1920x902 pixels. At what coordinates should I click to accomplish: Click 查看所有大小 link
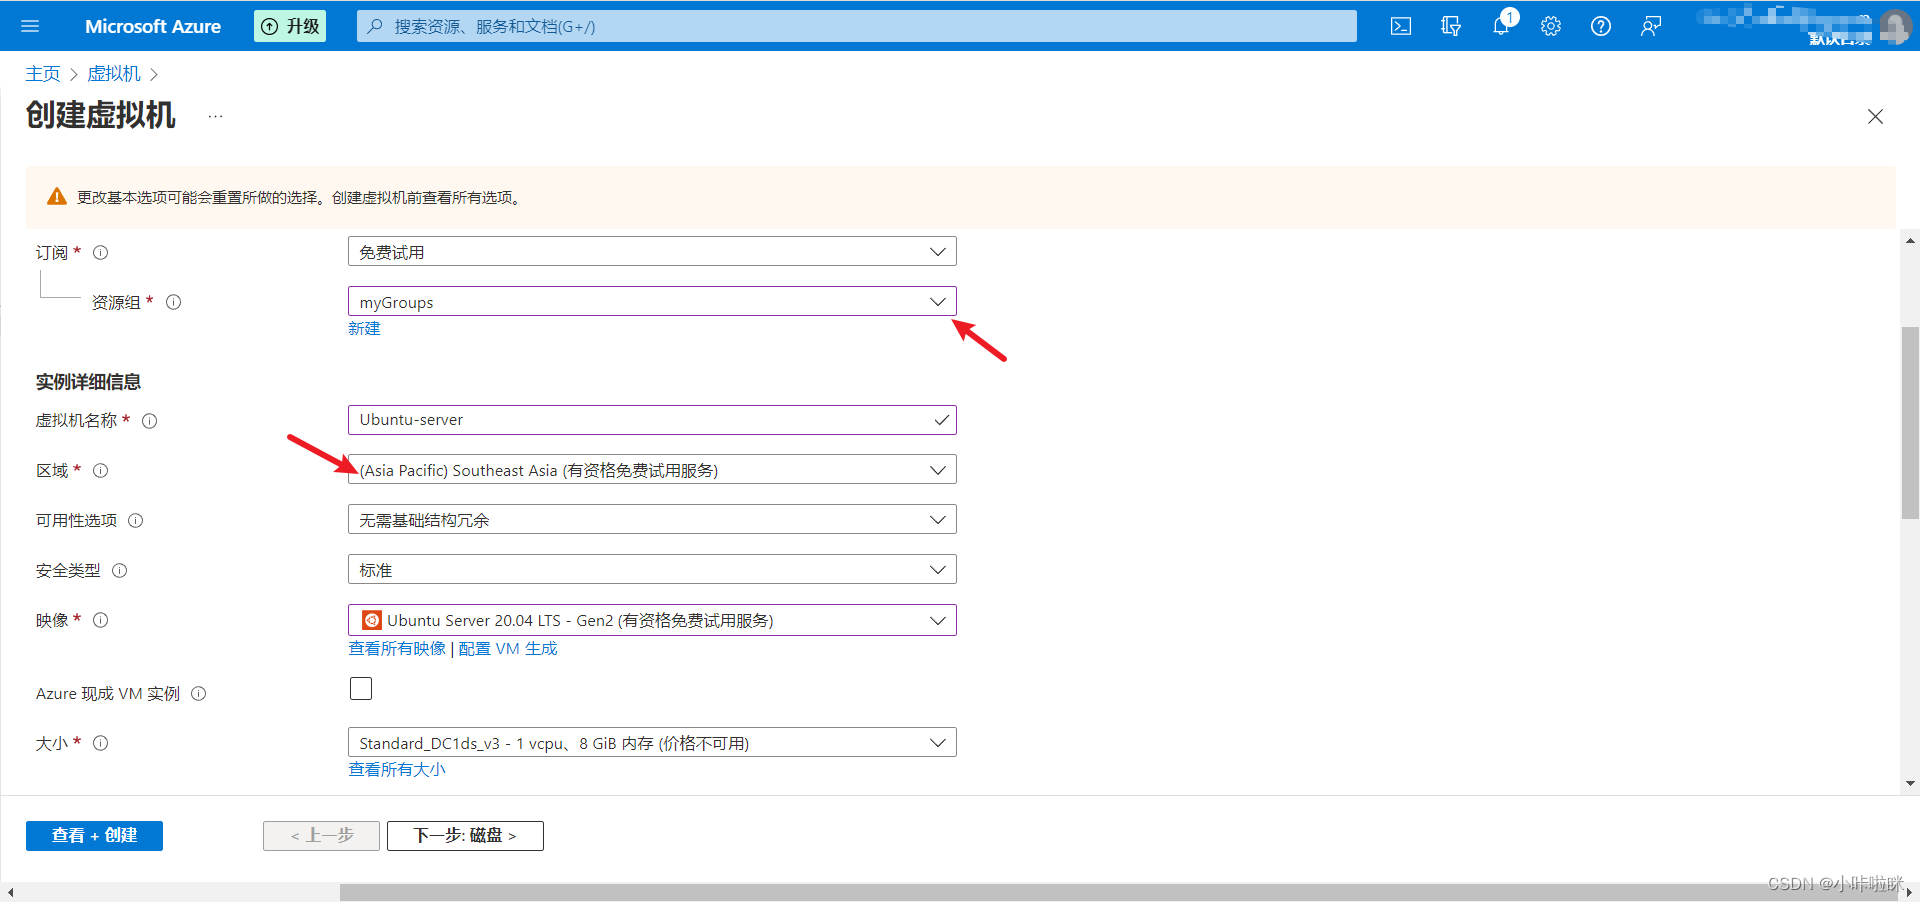tap(397, 770)
